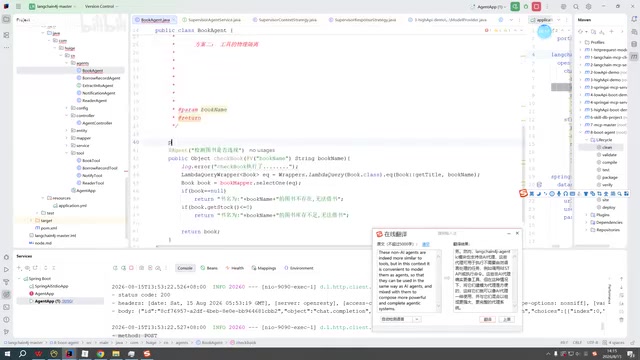
Task: Select the Health tab in Services
Action: click(x=234, y=268)
